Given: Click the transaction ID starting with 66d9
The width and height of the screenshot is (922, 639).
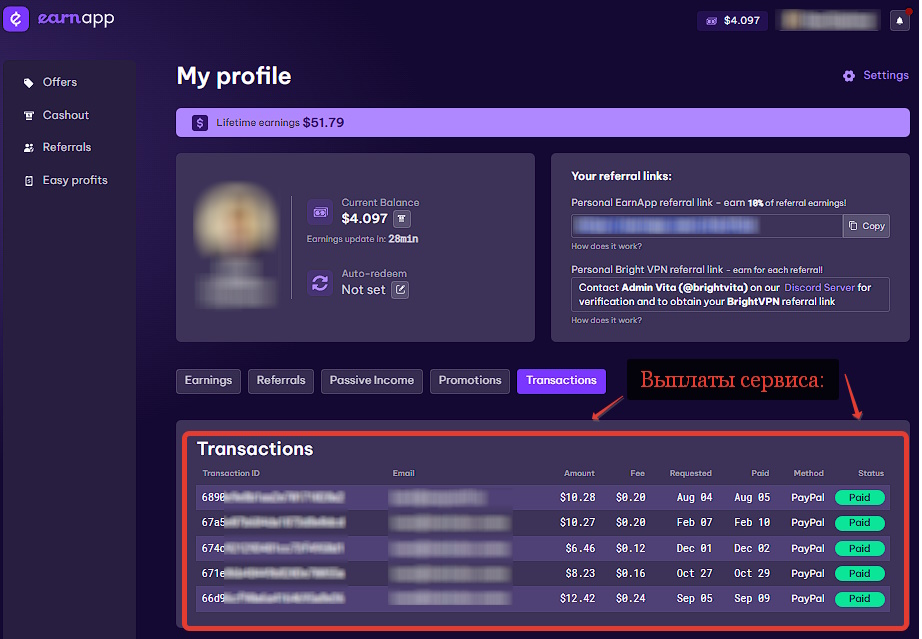Looking at the screenshot, I should [x=273, y=598].
